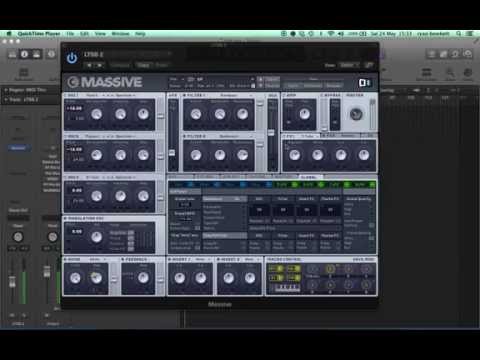Click the Noise Amp knob
The width and height of the screenshot is (480, 360).
tap(97, 278)
